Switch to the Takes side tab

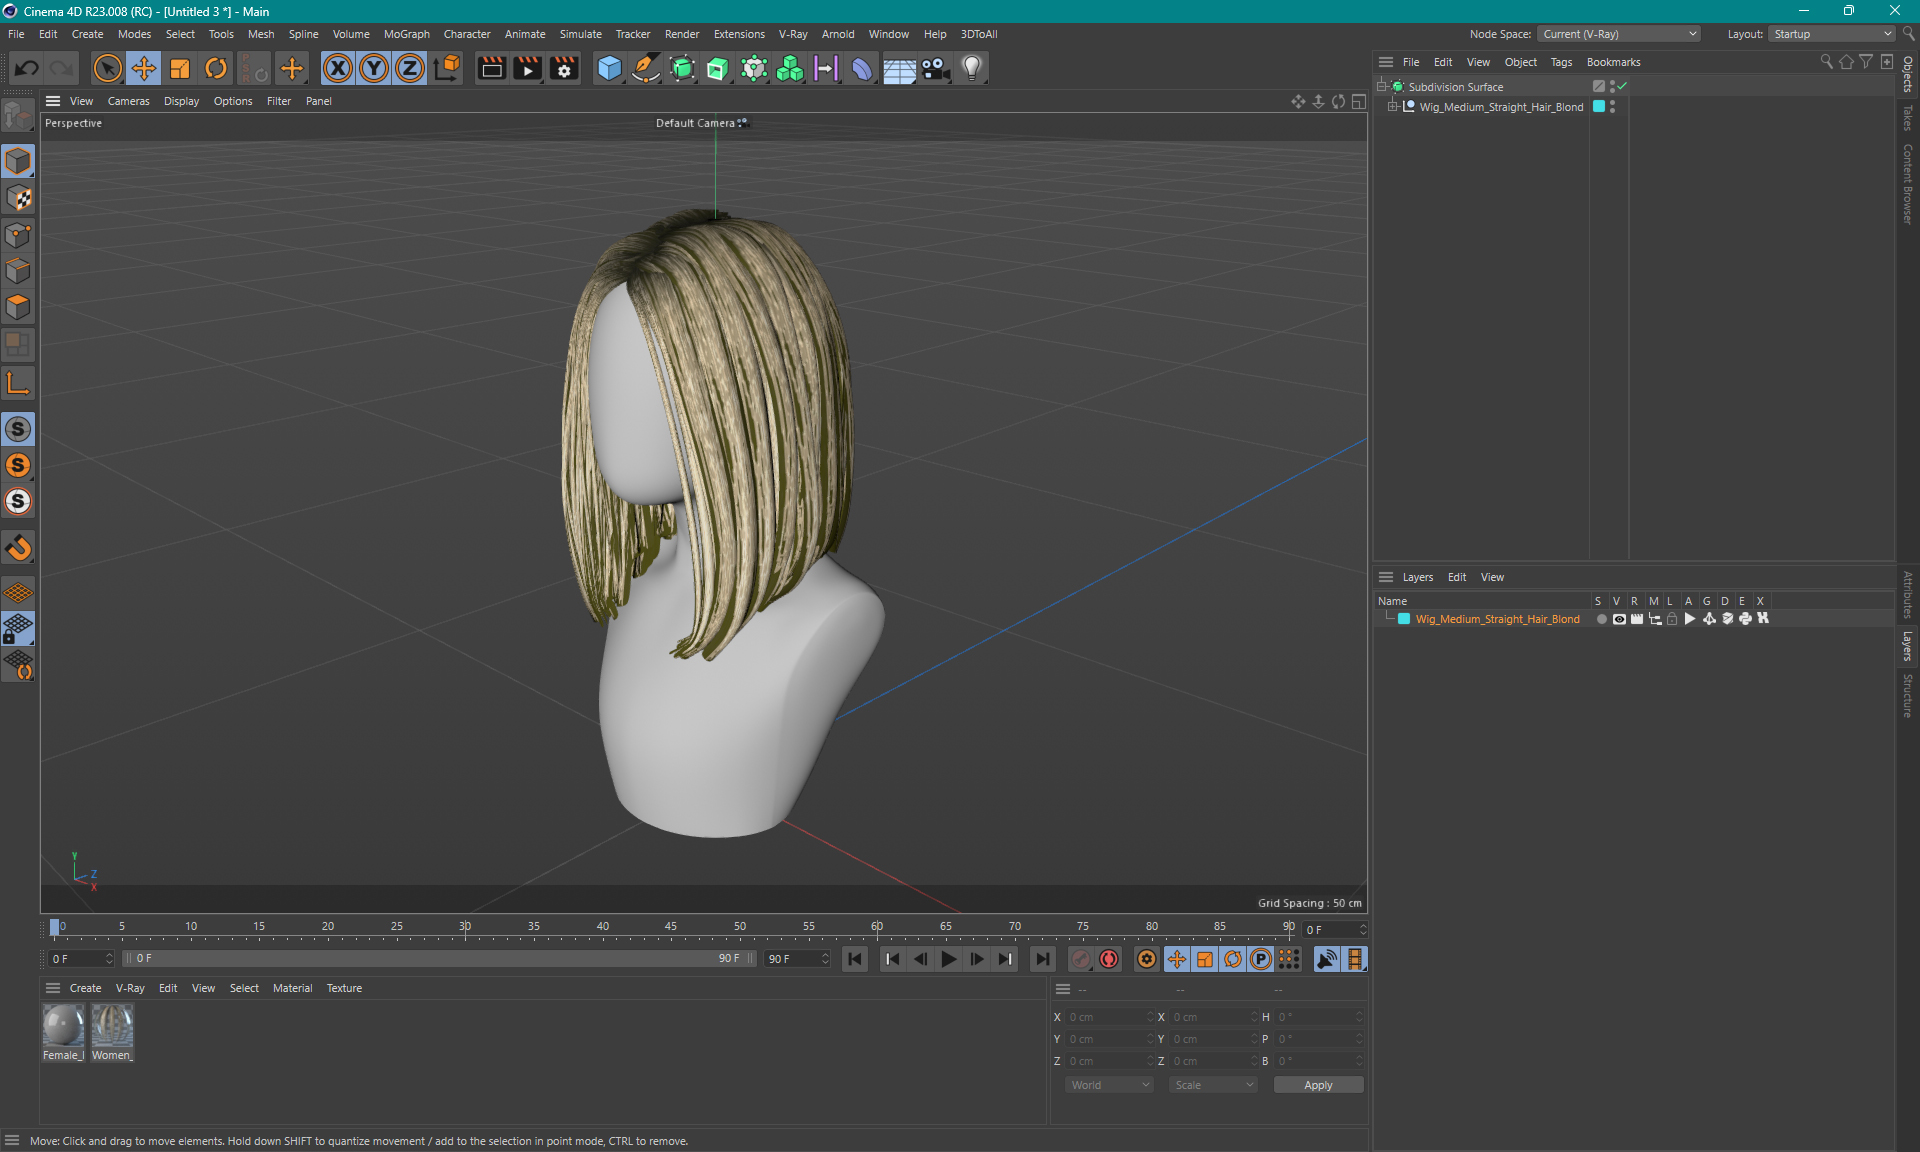tap(1908, 117)
